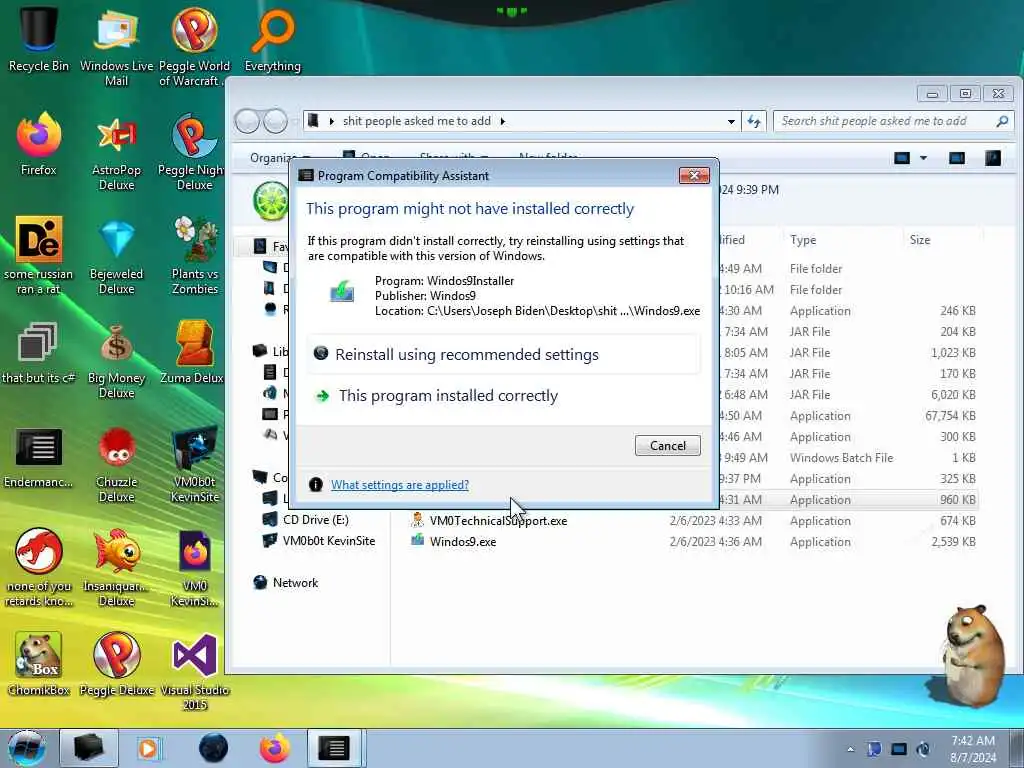Screen dimensions: 1024x768
Task: Open Insaniquarium Deluxe desktop icon
Action: click(x=116, y=568)
